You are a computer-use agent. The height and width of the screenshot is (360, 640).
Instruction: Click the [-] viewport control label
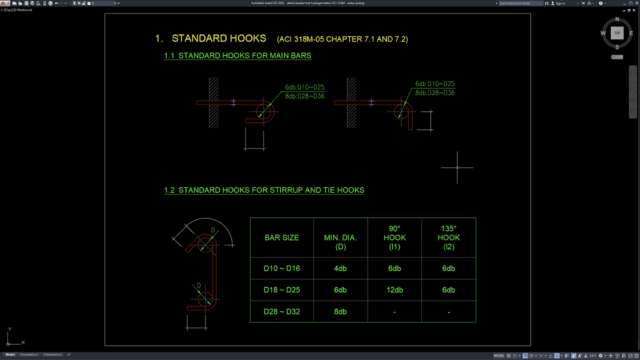[3, 10]
